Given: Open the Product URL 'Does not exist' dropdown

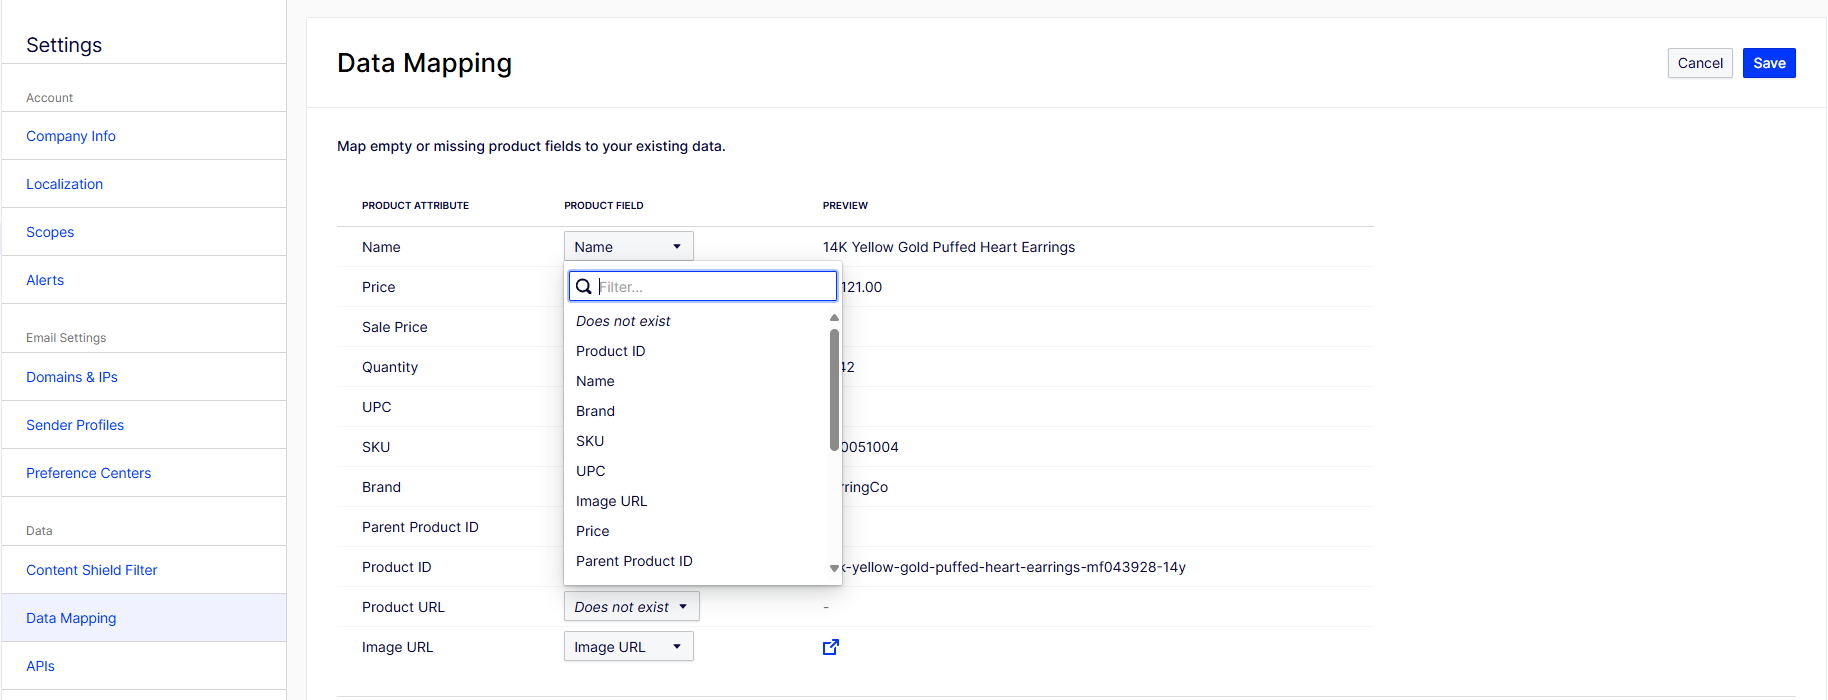Looking at the screenshot, I should [632, 606].
